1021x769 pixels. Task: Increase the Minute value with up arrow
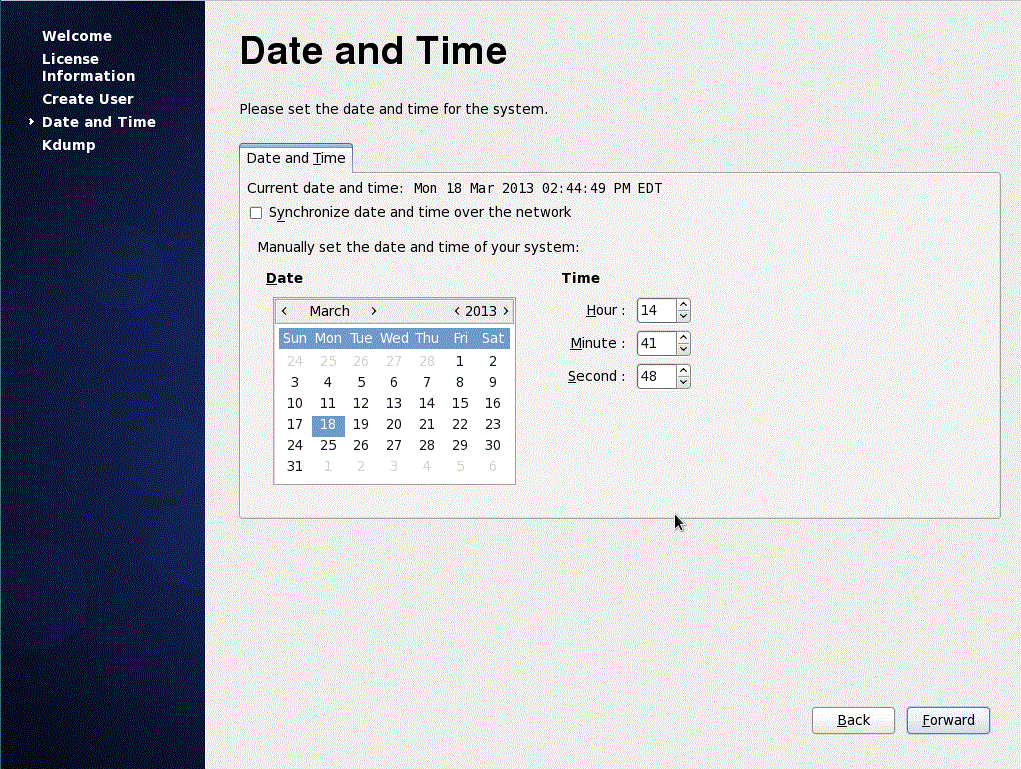tap(683, 338)
